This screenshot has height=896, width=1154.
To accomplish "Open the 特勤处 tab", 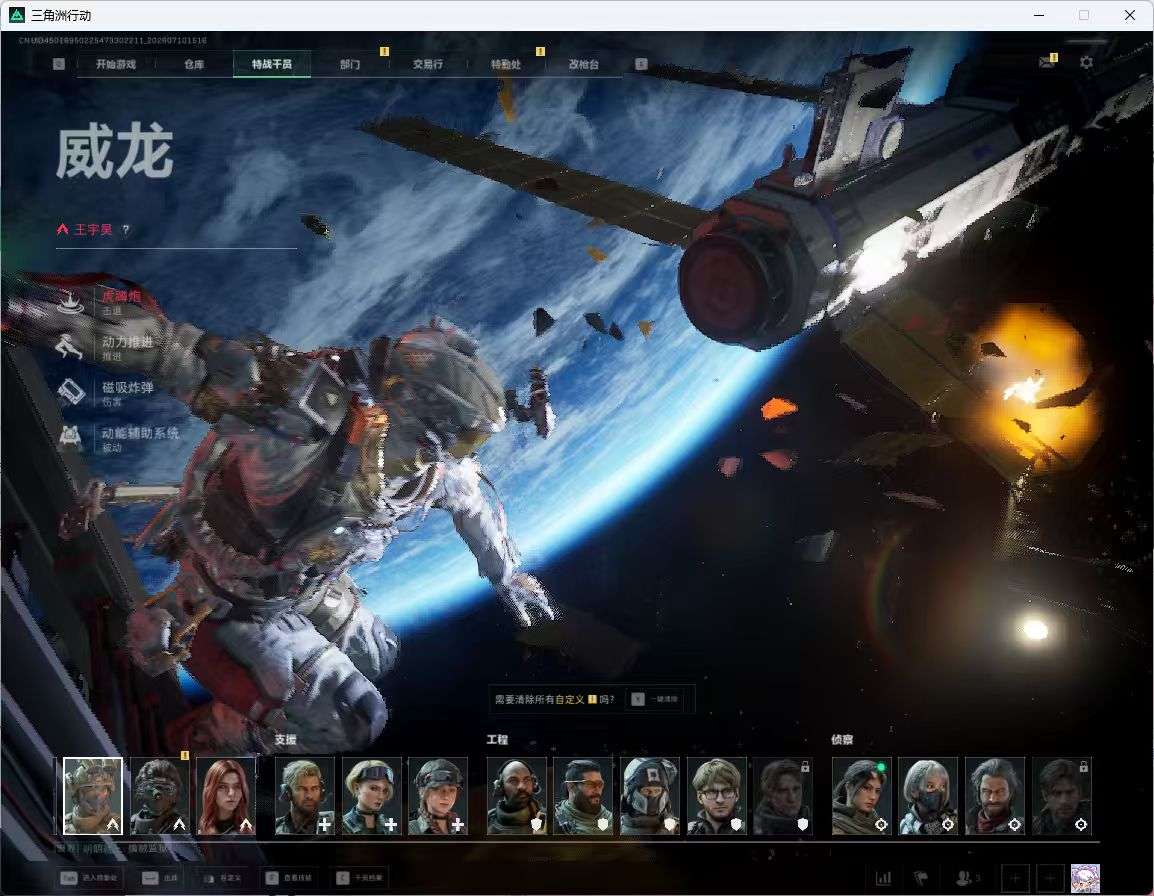I will tap(506, 64).
